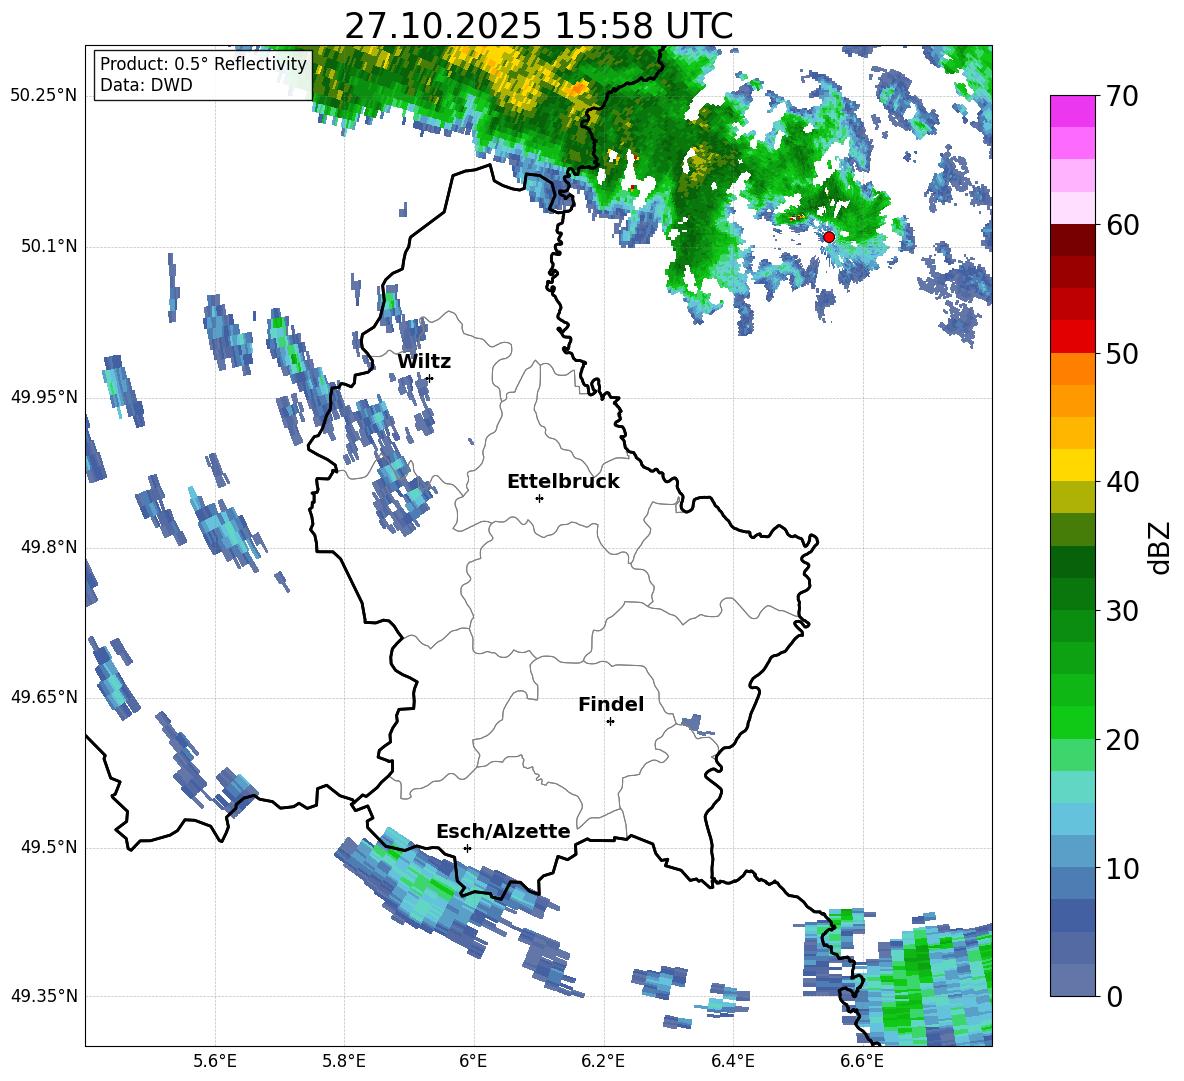Image resolution: width=1184 pixels, height=1081 pixels.
Task: Select the Findel city label
Action: click(x=611, y=704)
